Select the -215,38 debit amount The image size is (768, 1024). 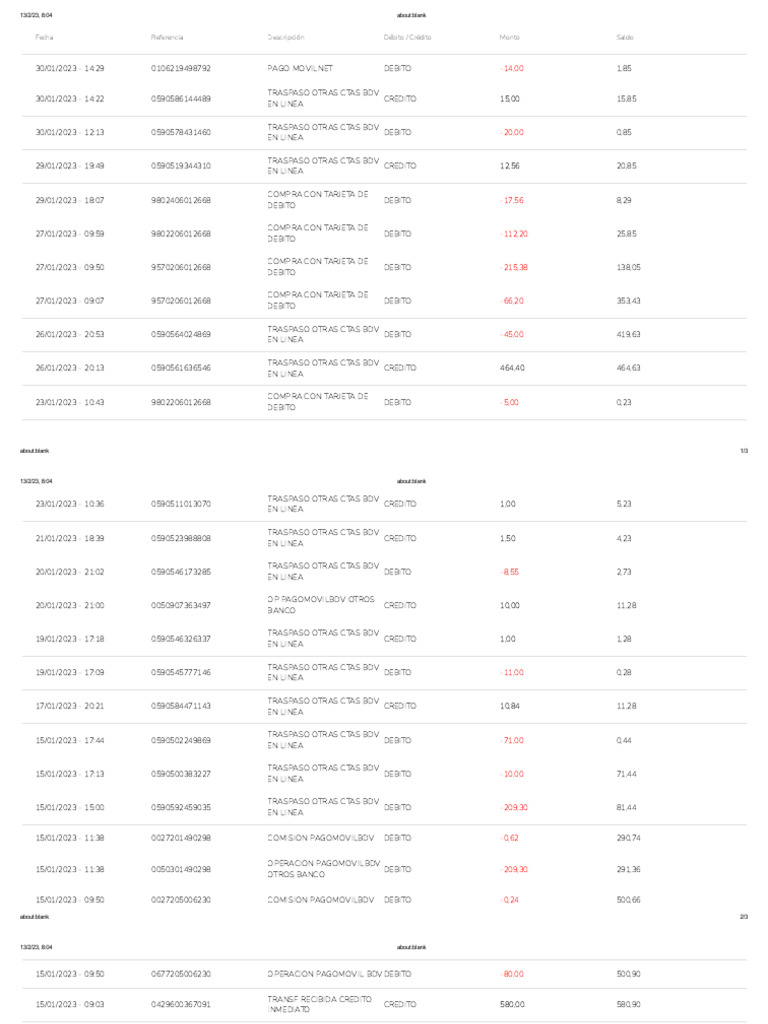click(x=513, y=267)
